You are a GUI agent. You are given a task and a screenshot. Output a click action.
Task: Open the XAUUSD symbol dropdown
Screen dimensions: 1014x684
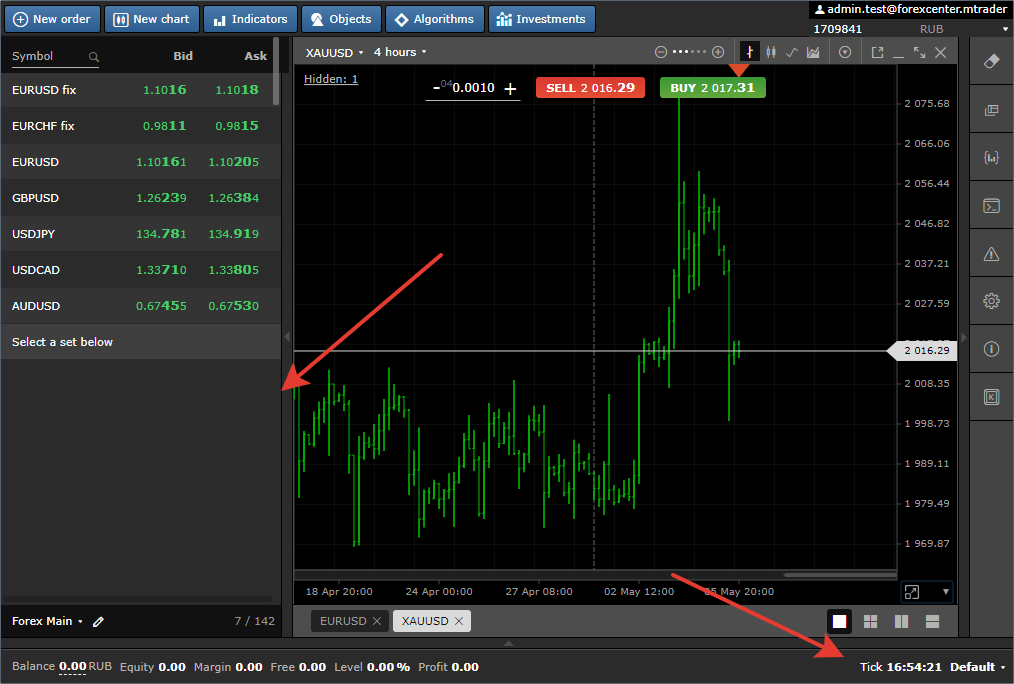(334, 52)
